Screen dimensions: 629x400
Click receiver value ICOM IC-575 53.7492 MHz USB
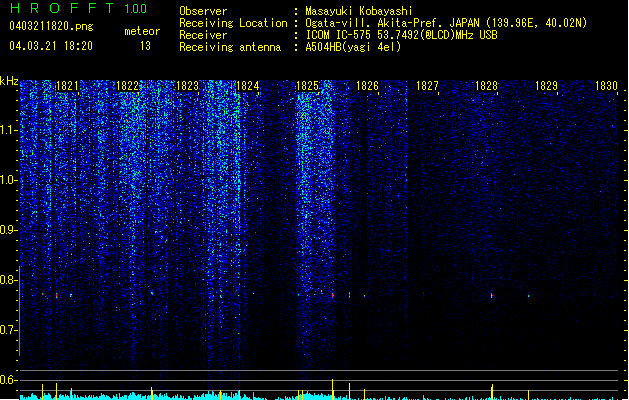tap(402, 35)
